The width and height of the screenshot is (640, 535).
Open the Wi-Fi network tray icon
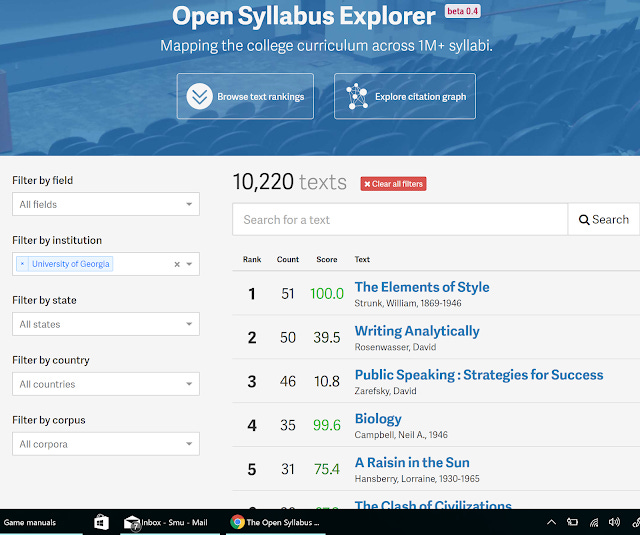(x=594, y=522)
